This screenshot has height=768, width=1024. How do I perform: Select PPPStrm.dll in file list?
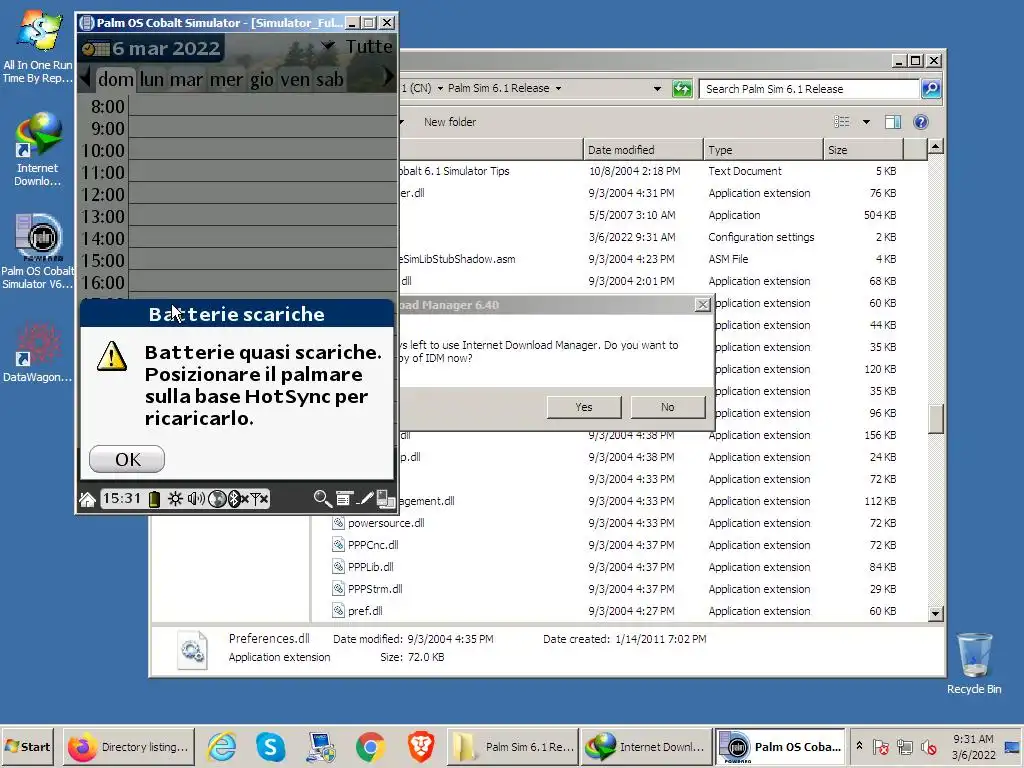[x=375, y=589]
